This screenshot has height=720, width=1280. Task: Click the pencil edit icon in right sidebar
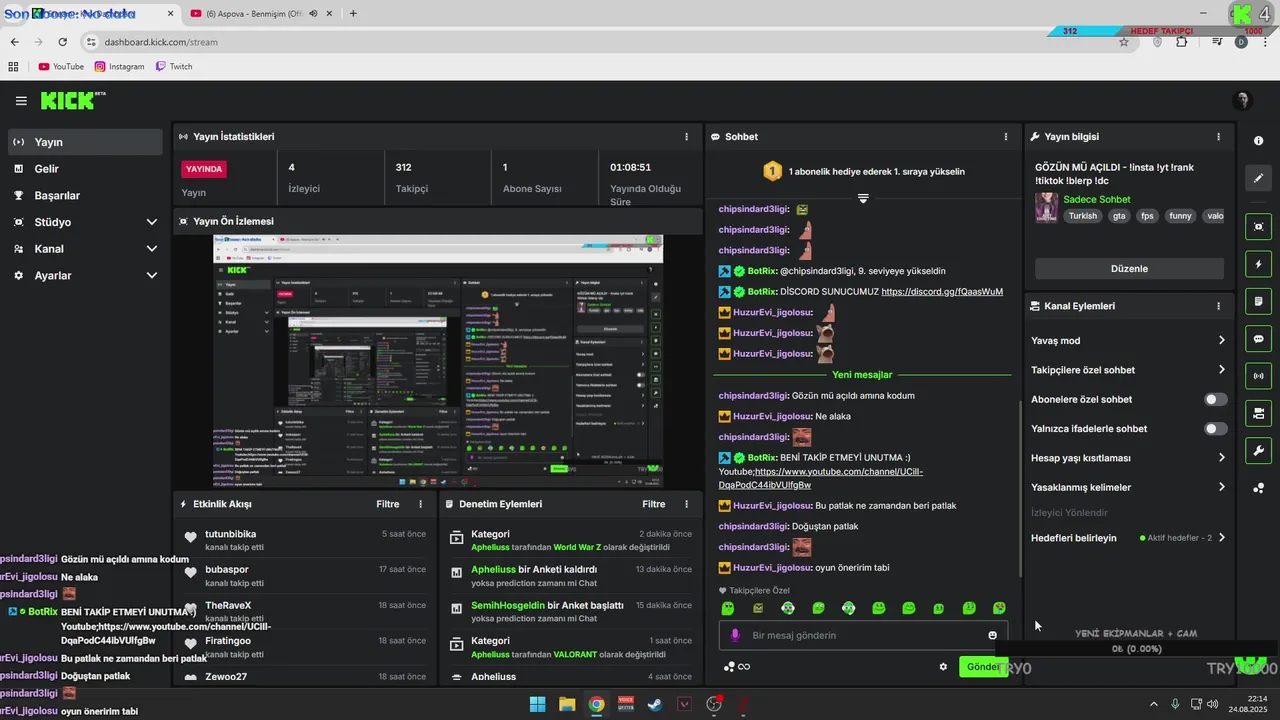(x=1258, y=178)
